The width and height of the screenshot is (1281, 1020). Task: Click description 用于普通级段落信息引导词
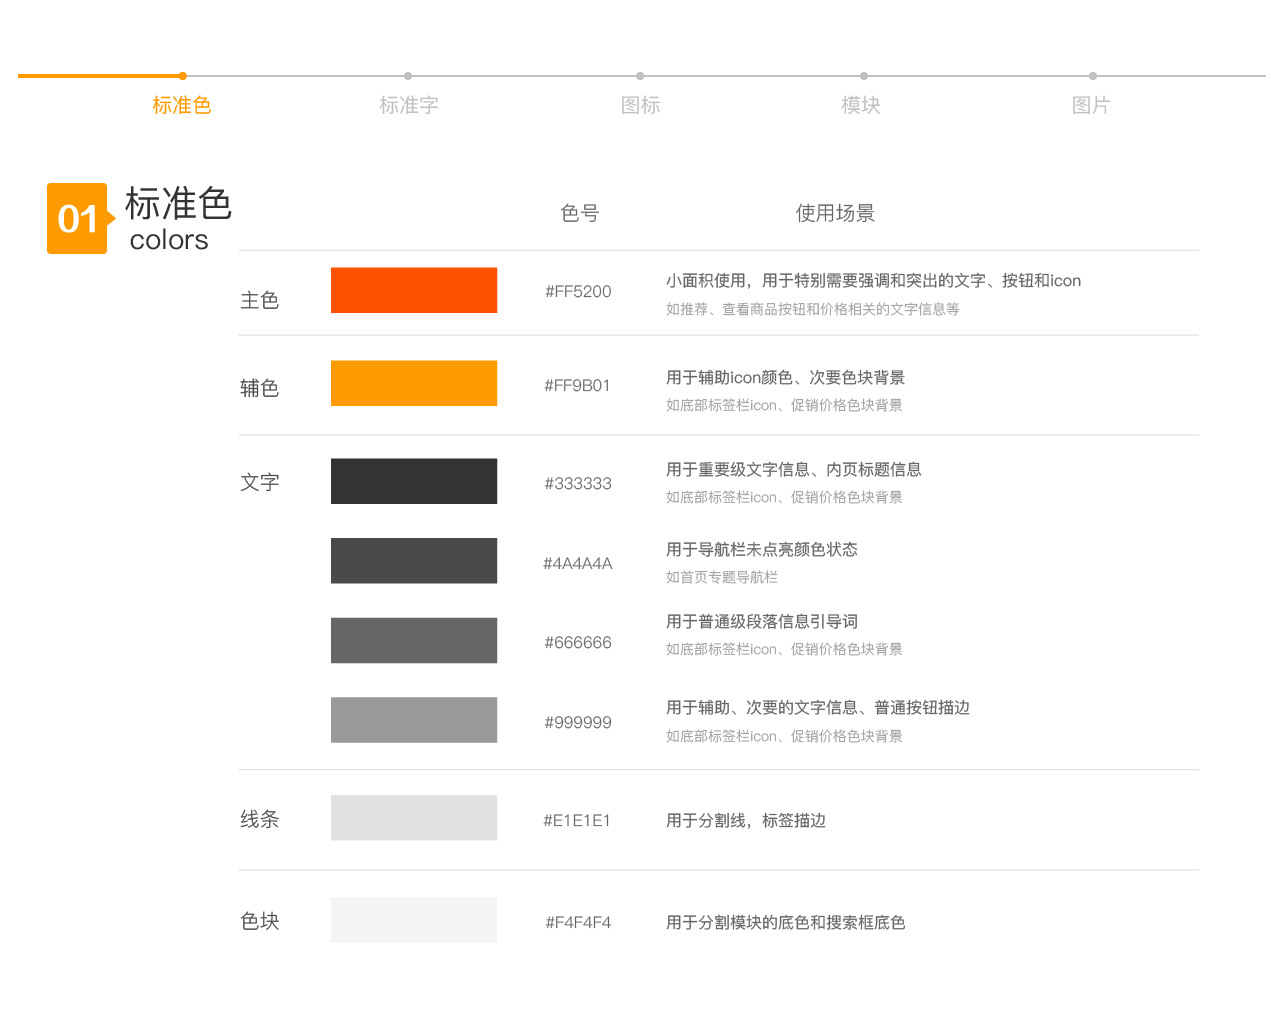[x=762, y=621]
